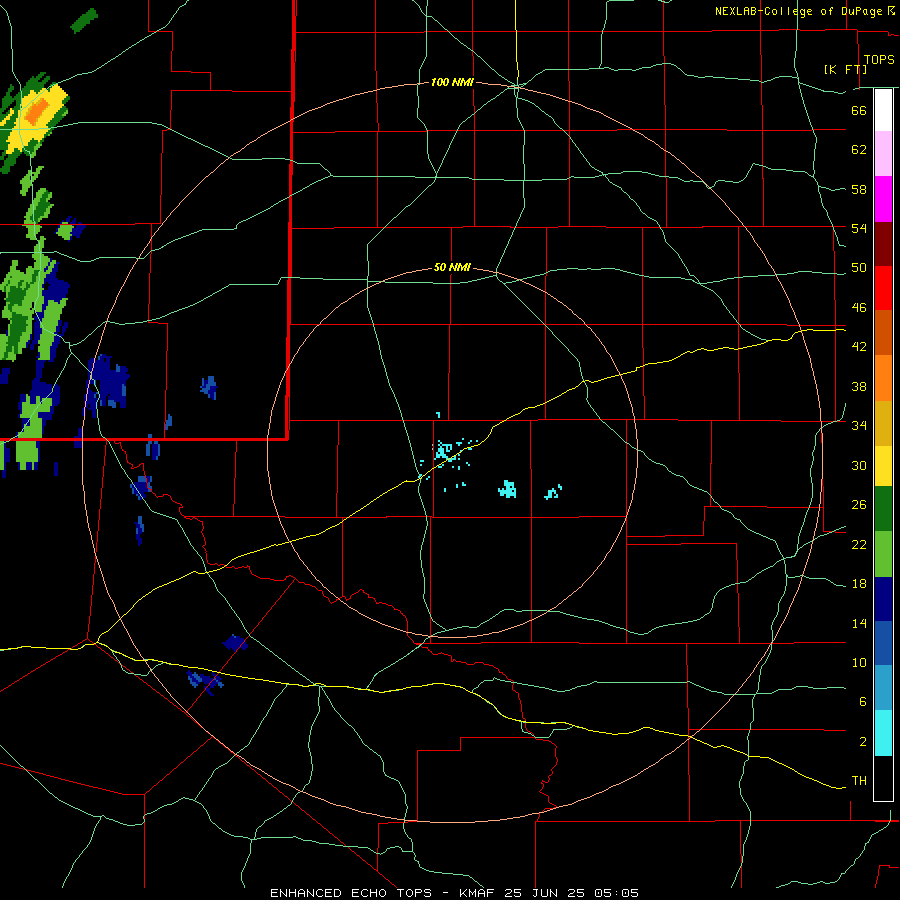The height and width of the screenshot is (900, 900).
Task: Select the magenta swatch in the color scale
Action: click(x=883, y=199)
